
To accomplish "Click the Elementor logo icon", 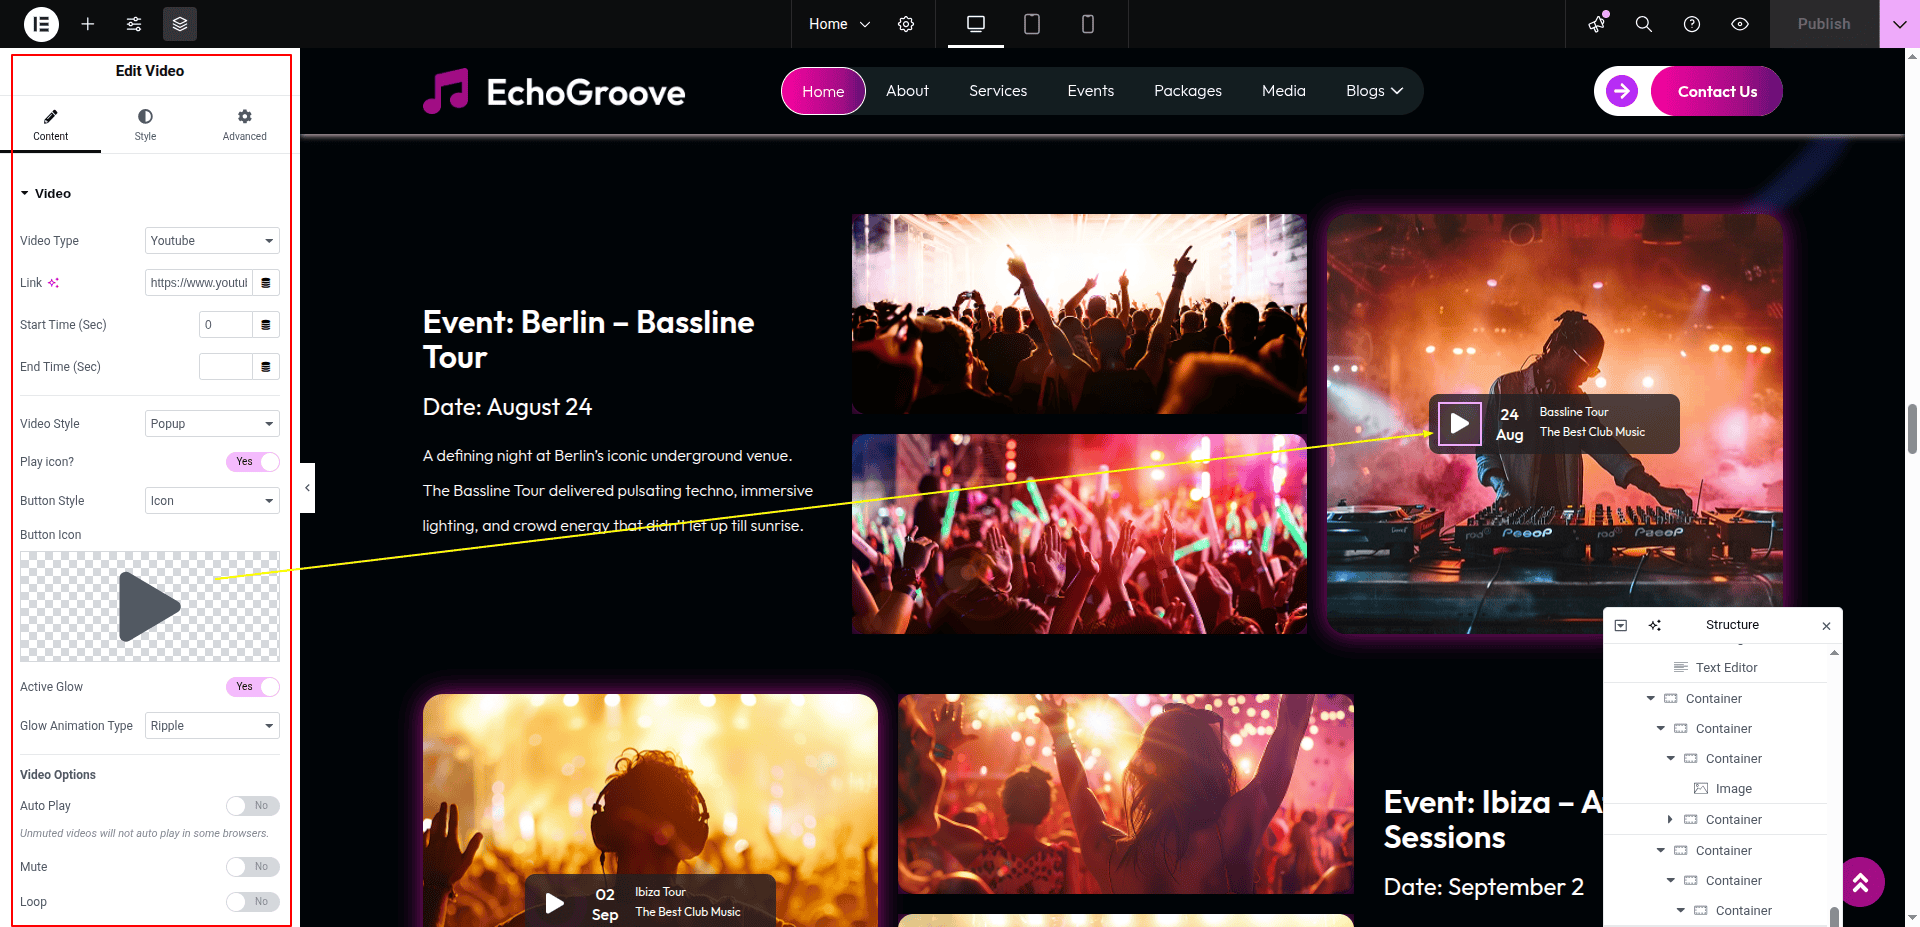I will [41, 24].
